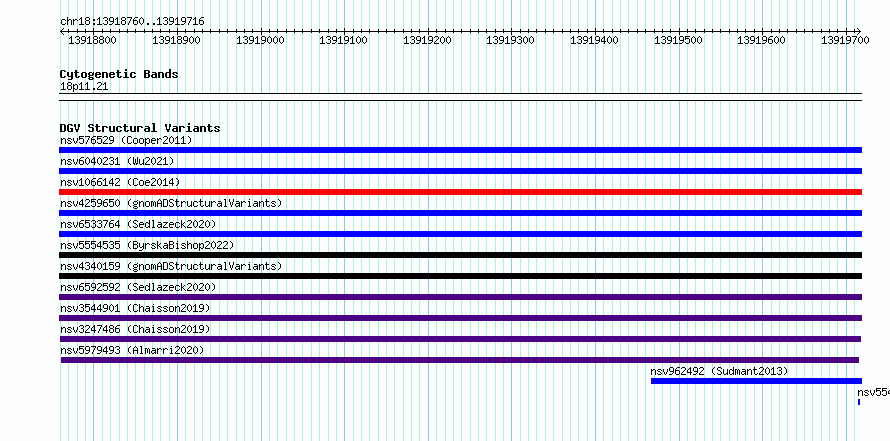
Task: Click the purple bar under nsv3544901
Action: click(460, 318)
